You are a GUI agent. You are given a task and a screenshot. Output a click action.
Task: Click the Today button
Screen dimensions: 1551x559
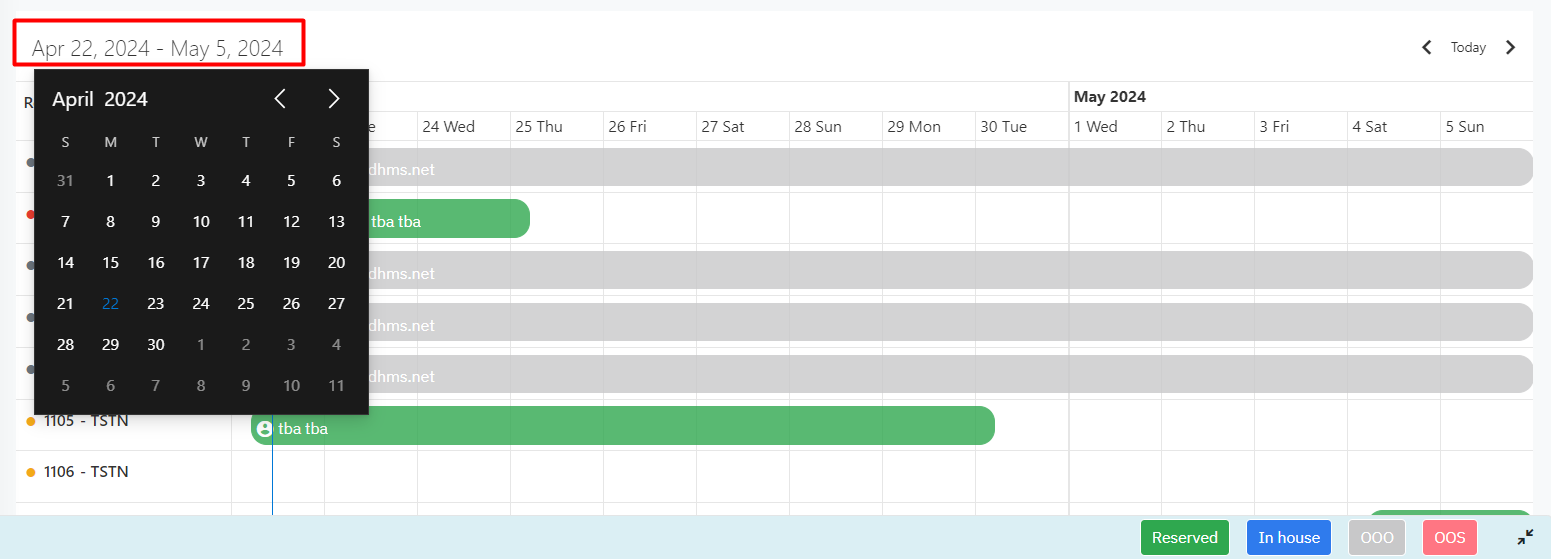(1468, 47)
